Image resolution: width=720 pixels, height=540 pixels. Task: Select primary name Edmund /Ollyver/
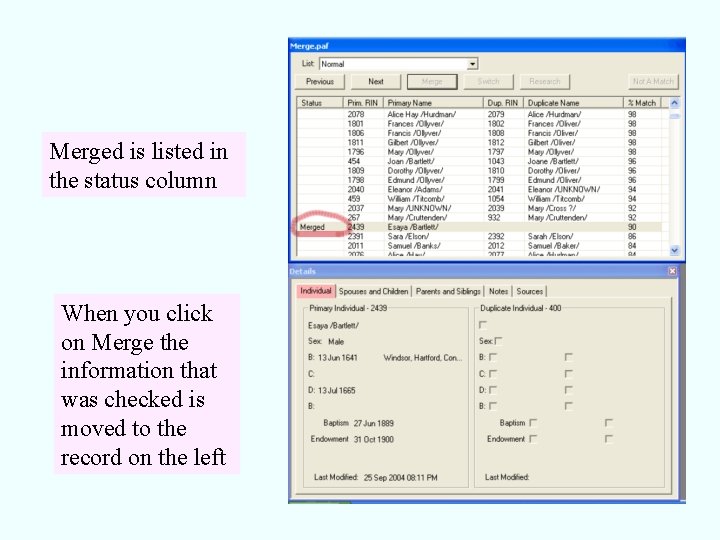pyautogui.click(x=416, y=180)
